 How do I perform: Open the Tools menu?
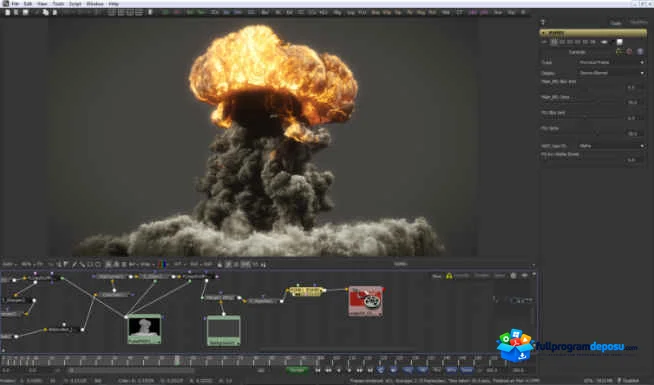point(58,4)
